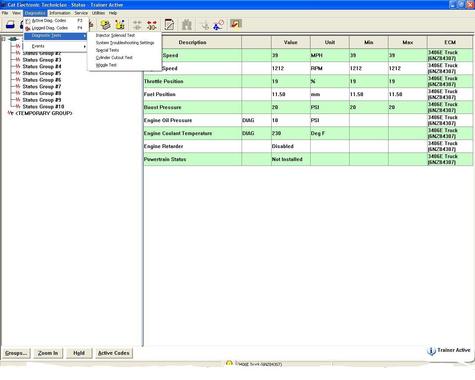Select Status Group #10 in tree
The width and height of the screenshot is (475, 380).
43,107
